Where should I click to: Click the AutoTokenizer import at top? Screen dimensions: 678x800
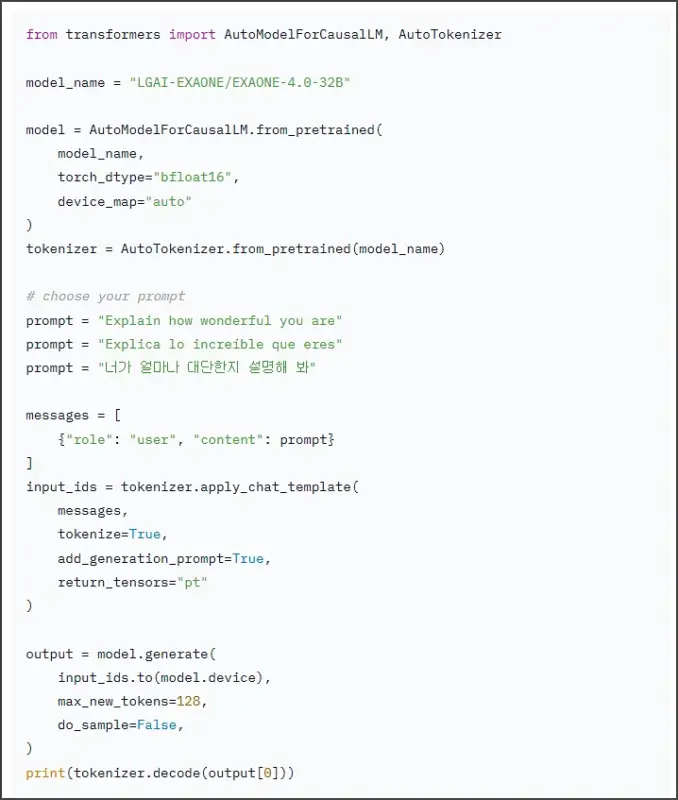(x=449, y=35)
